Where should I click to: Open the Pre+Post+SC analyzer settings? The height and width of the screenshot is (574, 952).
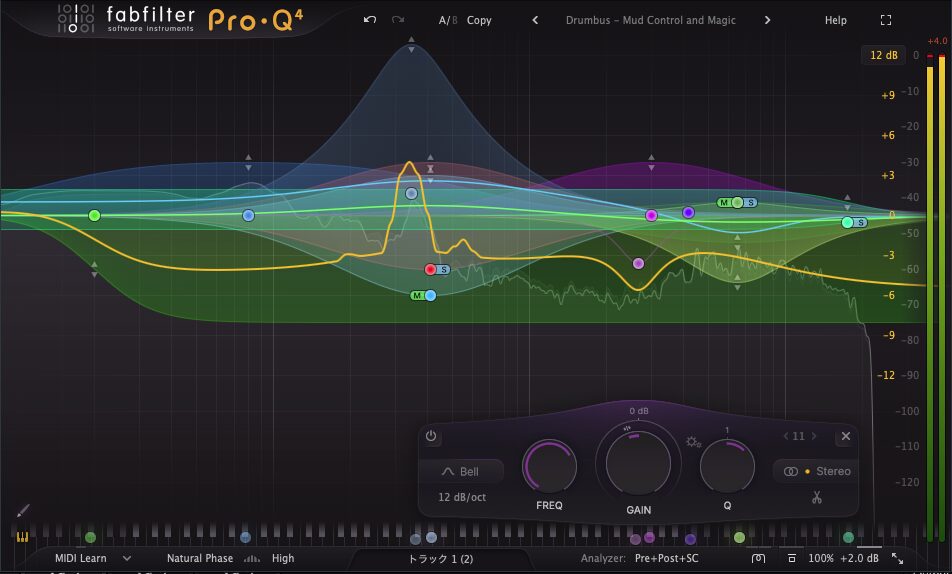(x=667, y=558)
